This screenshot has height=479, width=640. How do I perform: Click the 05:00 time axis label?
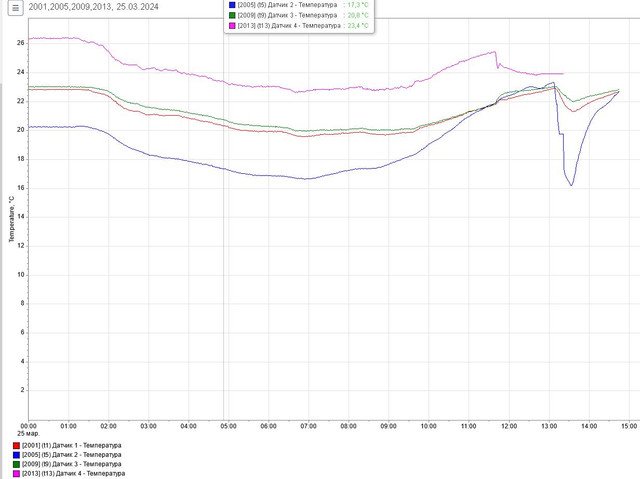229,426
